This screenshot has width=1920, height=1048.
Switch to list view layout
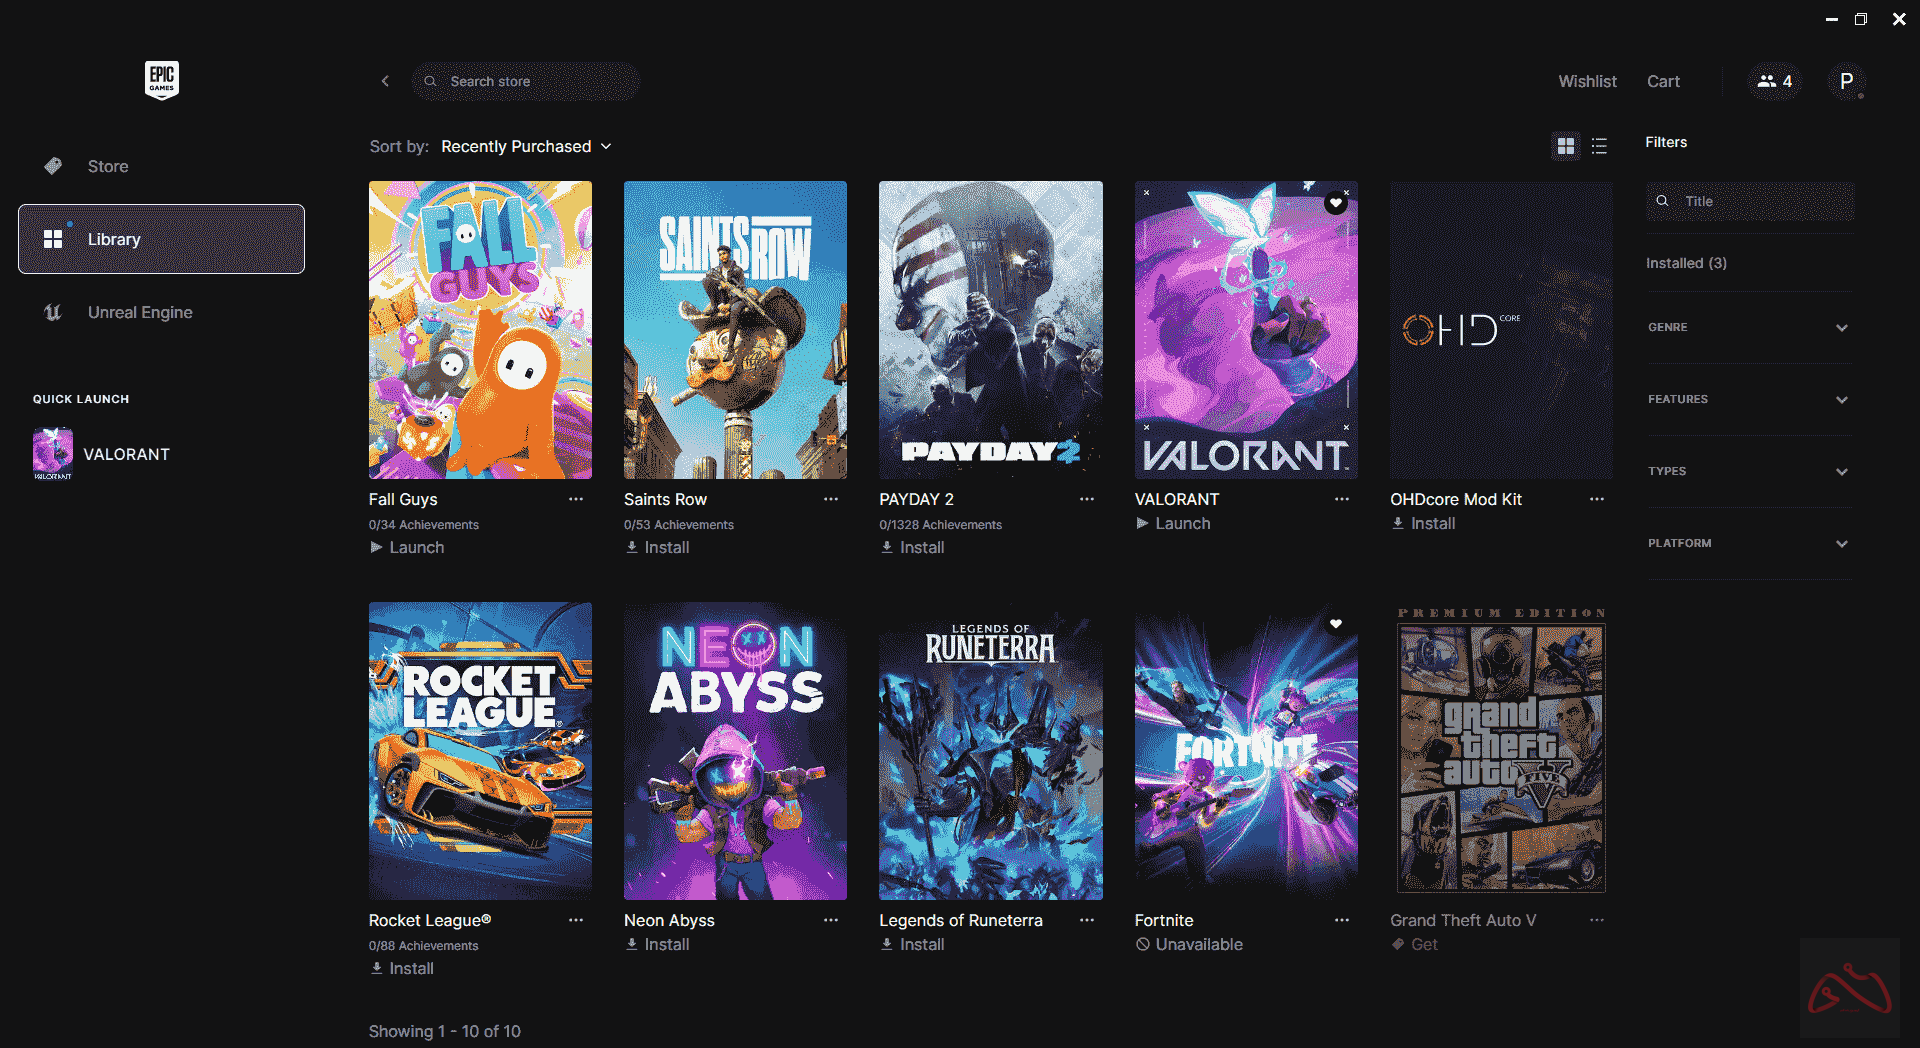tap(1599, 146)
